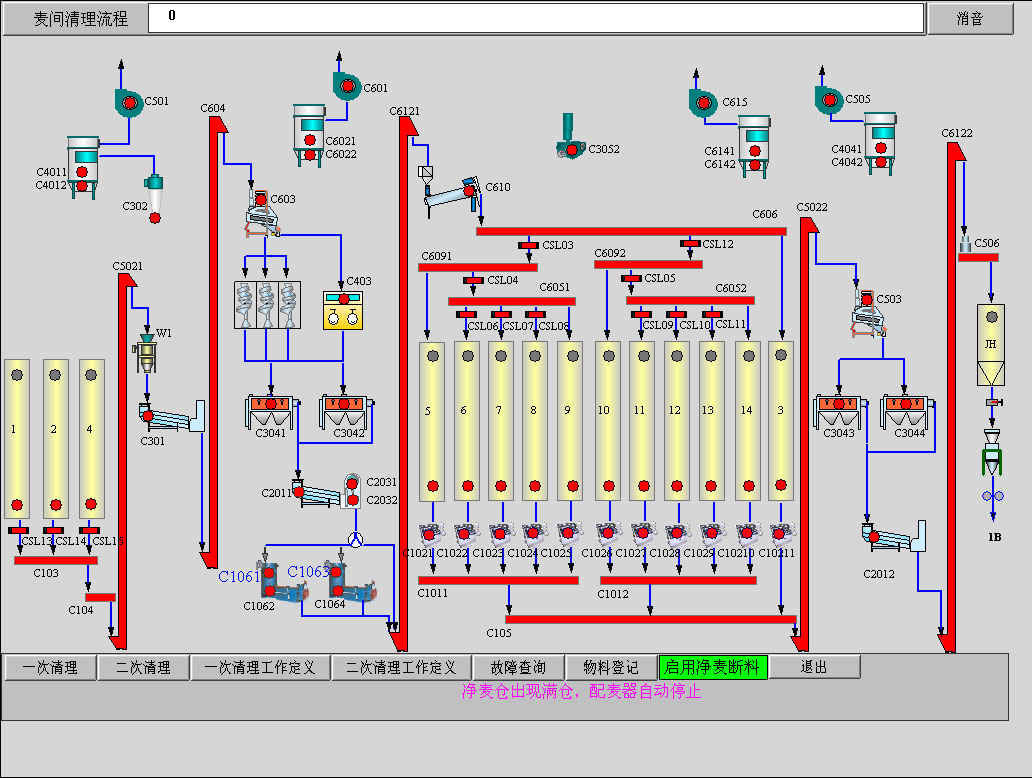Click the triple spiral scourer icon
Viewport: 1032px width, 778px height.
click(267, 305)
